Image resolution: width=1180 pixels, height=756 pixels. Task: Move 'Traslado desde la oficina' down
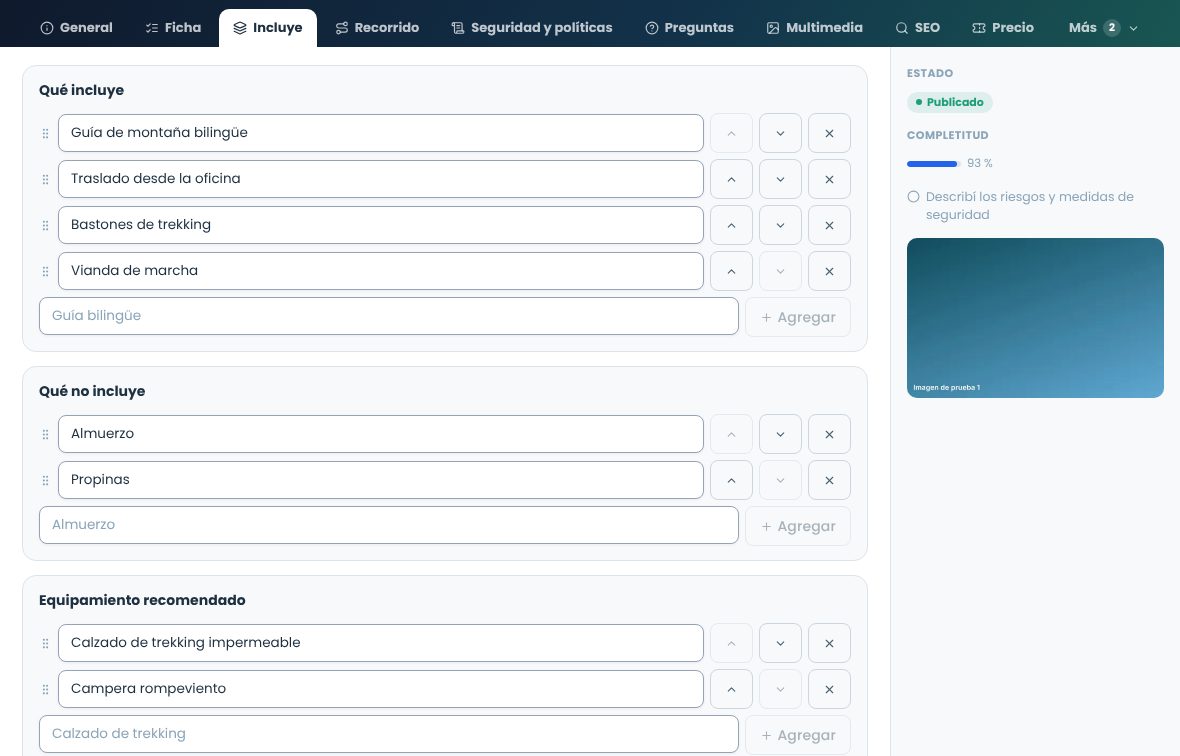(x=780, y=179)
